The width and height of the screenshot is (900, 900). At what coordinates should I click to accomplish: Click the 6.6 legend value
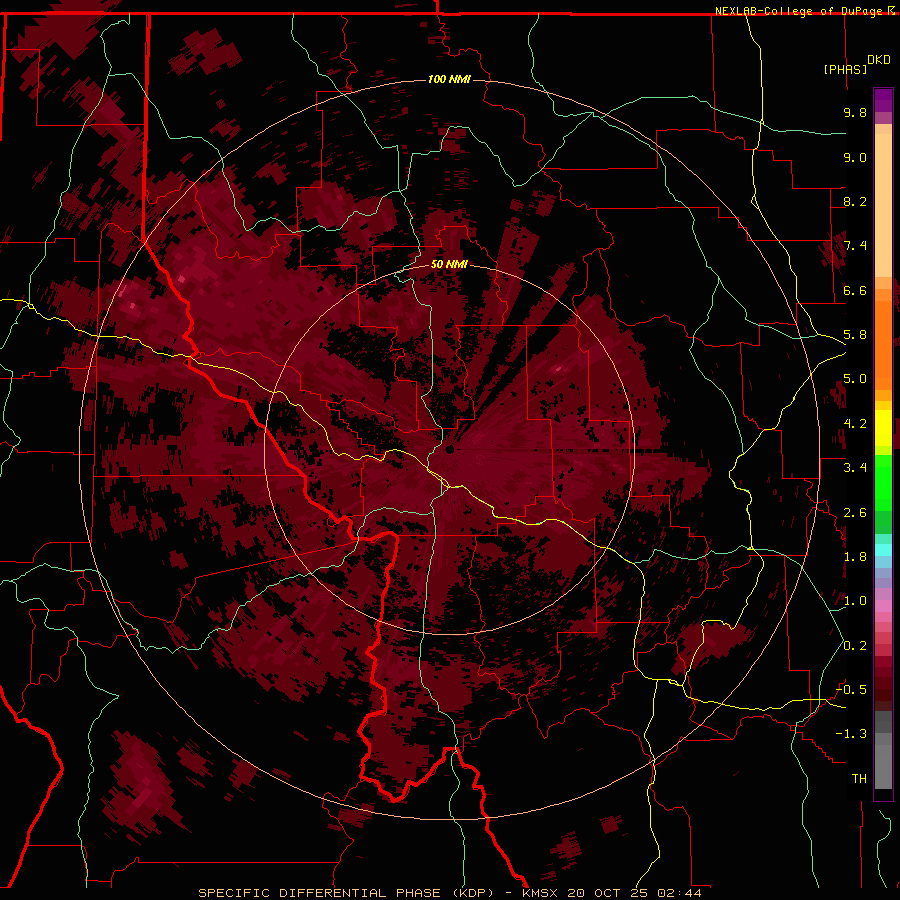point(855,290)
